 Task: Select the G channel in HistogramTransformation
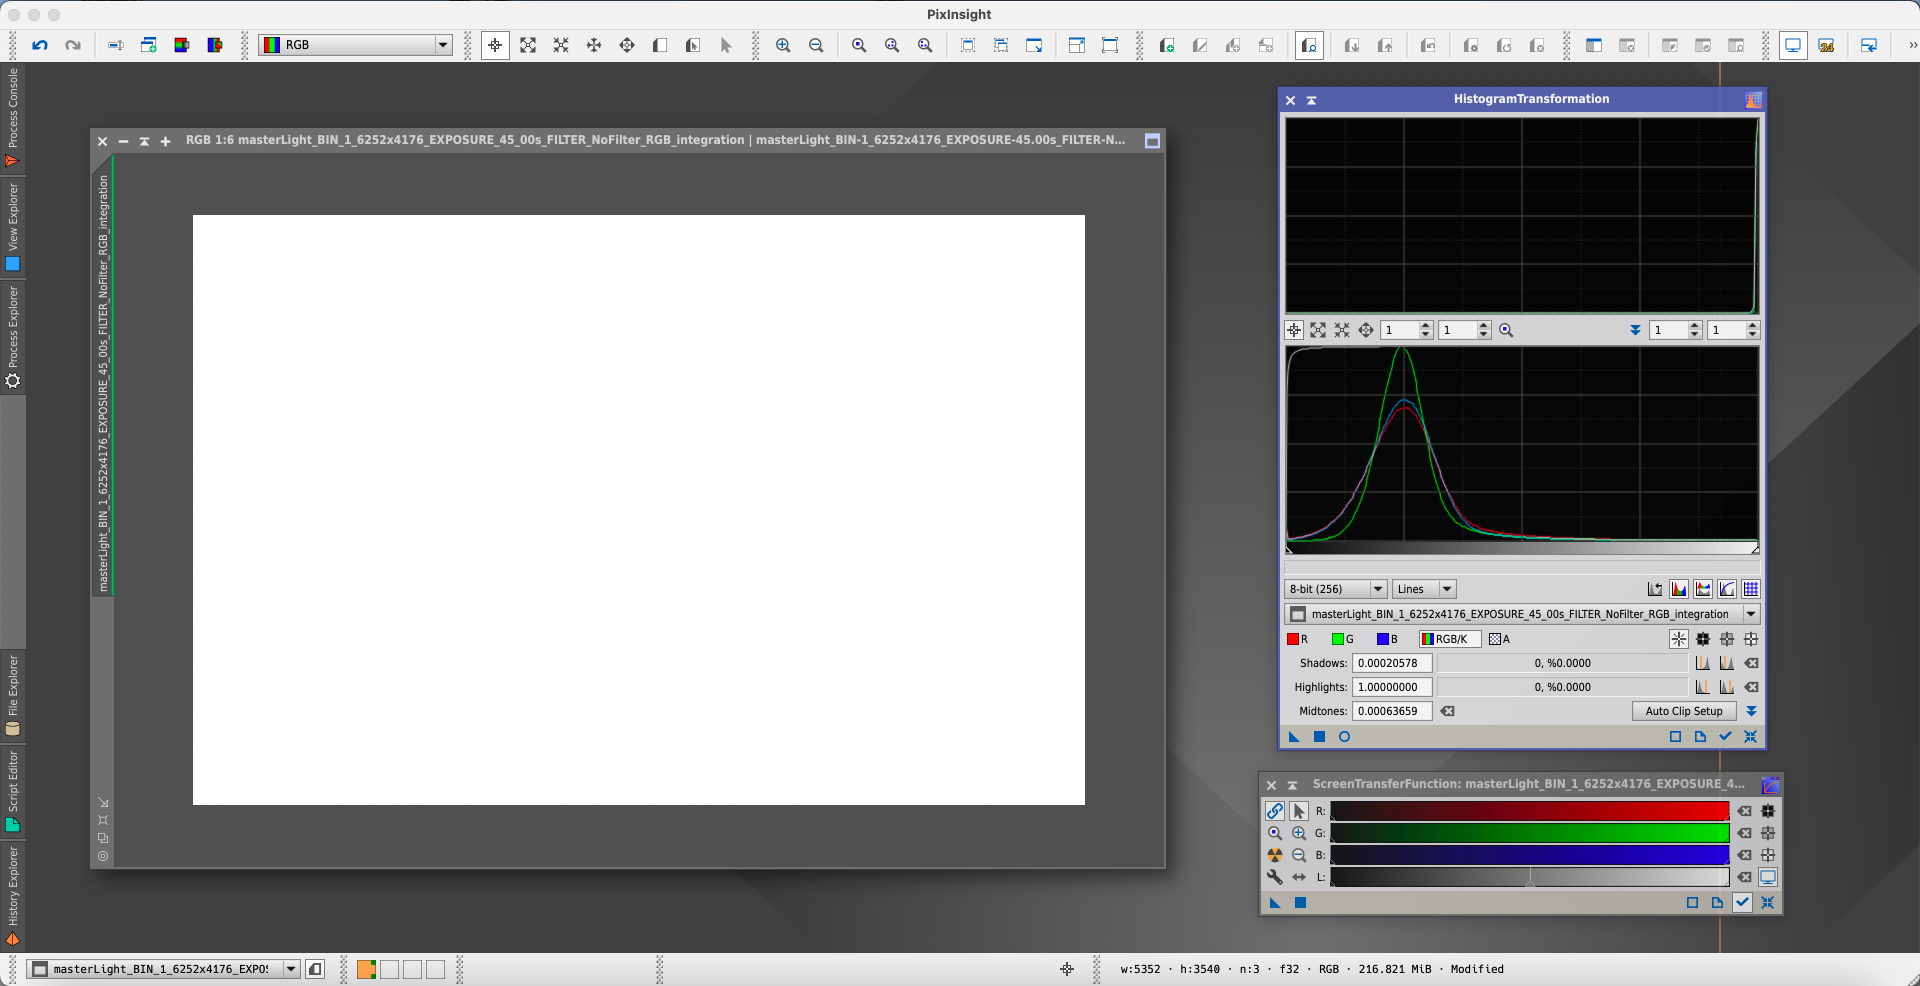pyautogui.click(x=1343, y=639)
